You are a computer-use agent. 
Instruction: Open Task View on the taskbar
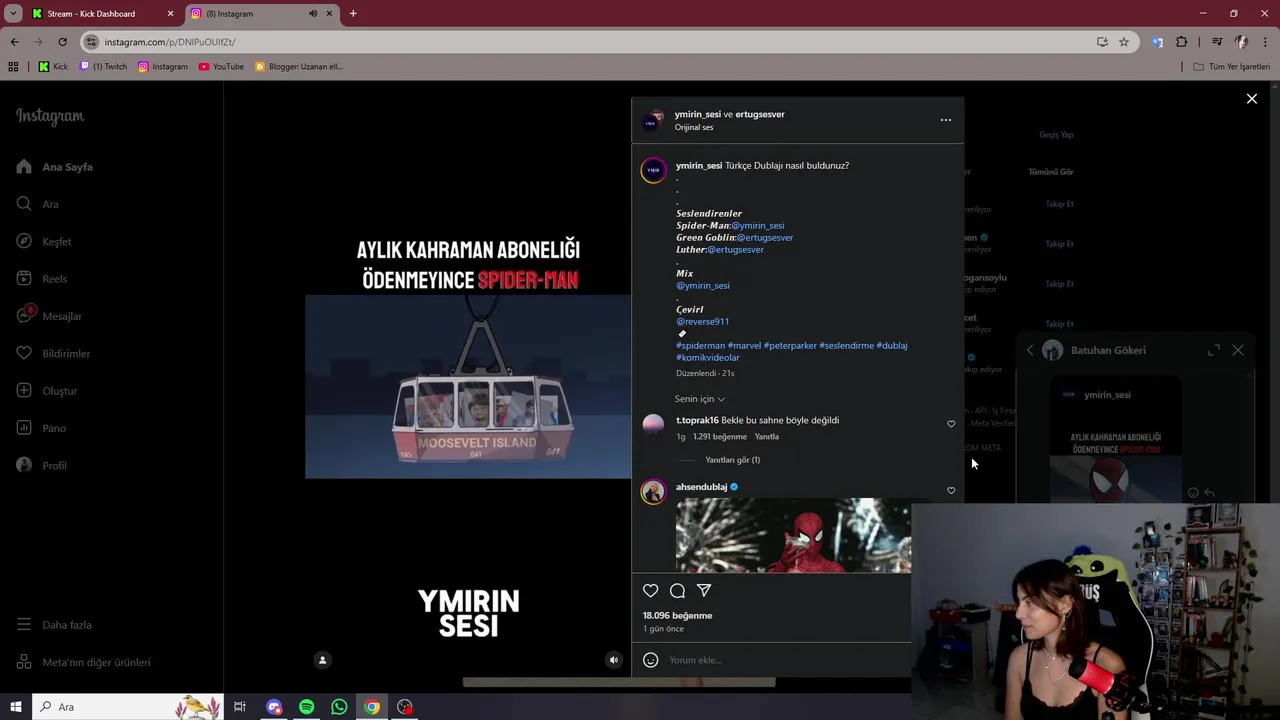(240, 707)
